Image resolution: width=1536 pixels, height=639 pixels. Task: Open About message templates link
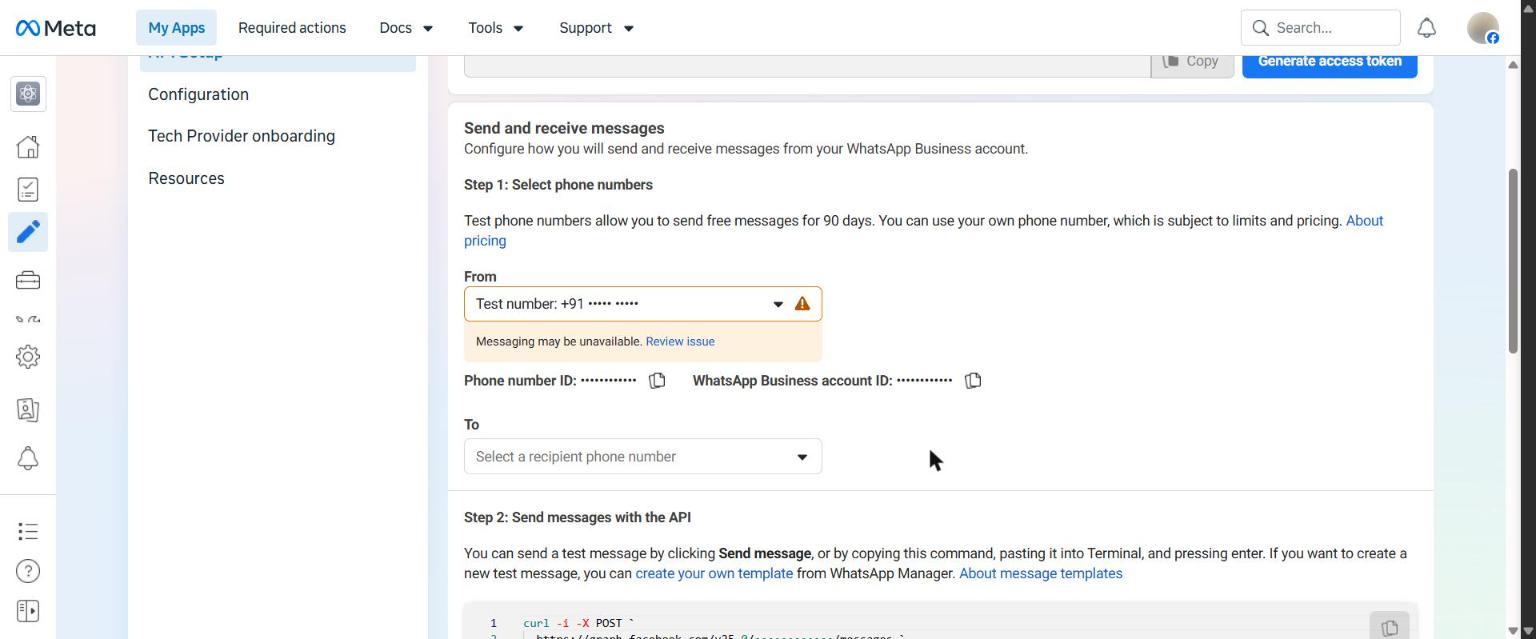[x=1041, y=574]
